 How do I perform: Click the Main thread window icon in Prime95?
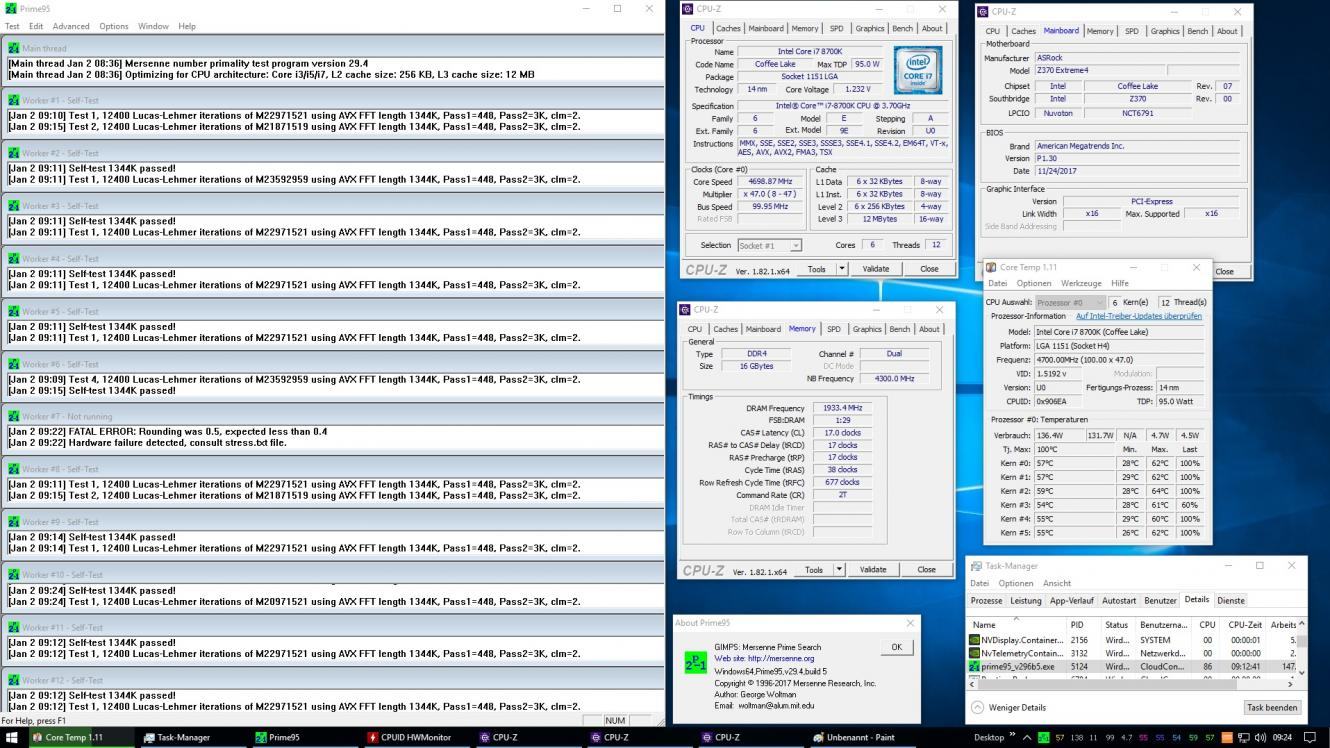point(14,48)
